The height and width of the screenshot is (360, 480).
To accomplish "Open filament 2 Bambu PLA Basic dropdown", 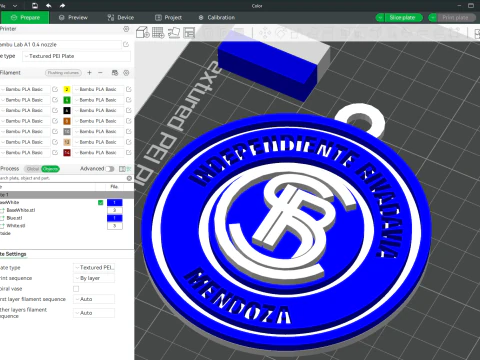I will point(98,89).
